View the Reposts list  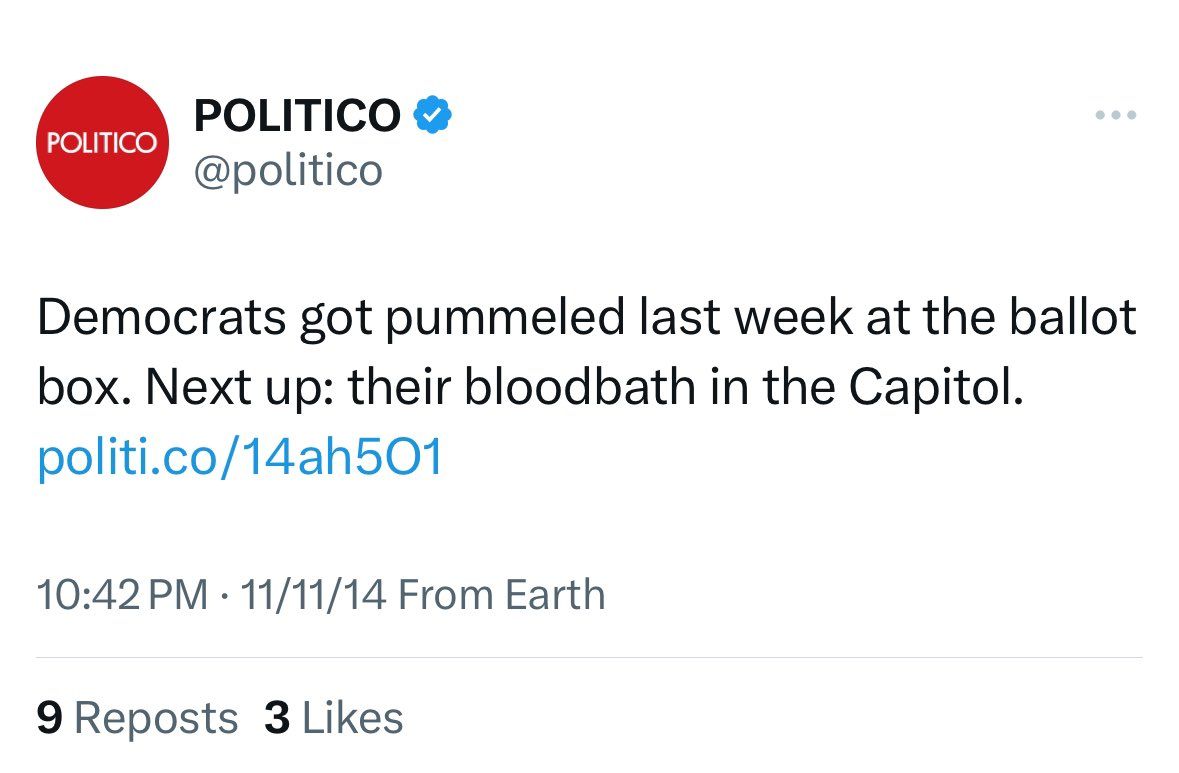coord(156,718)
